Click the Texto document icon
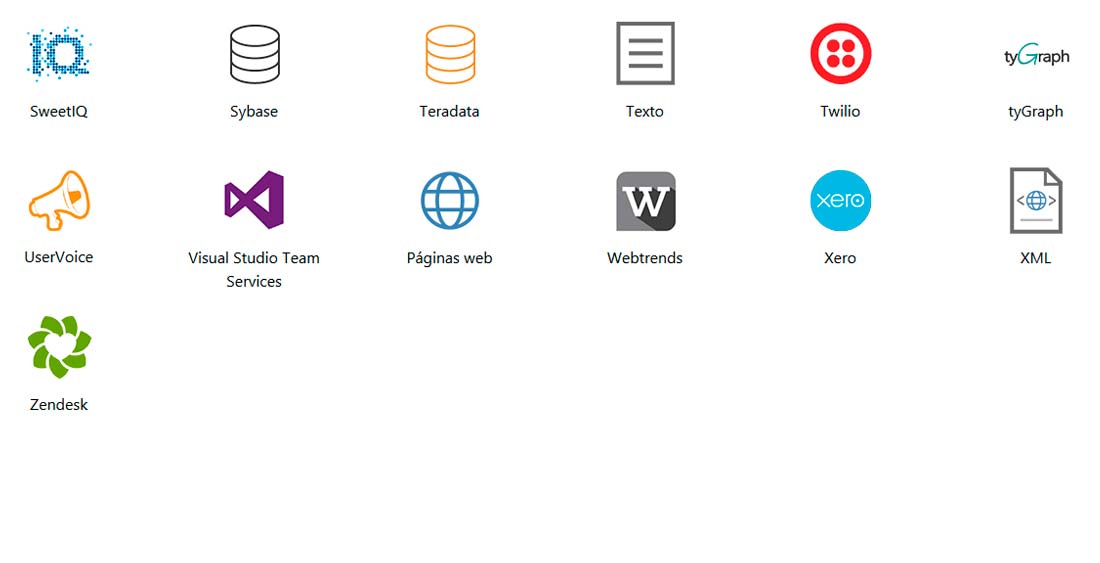Screen dimensions: 1100x563 coord(645,53)
